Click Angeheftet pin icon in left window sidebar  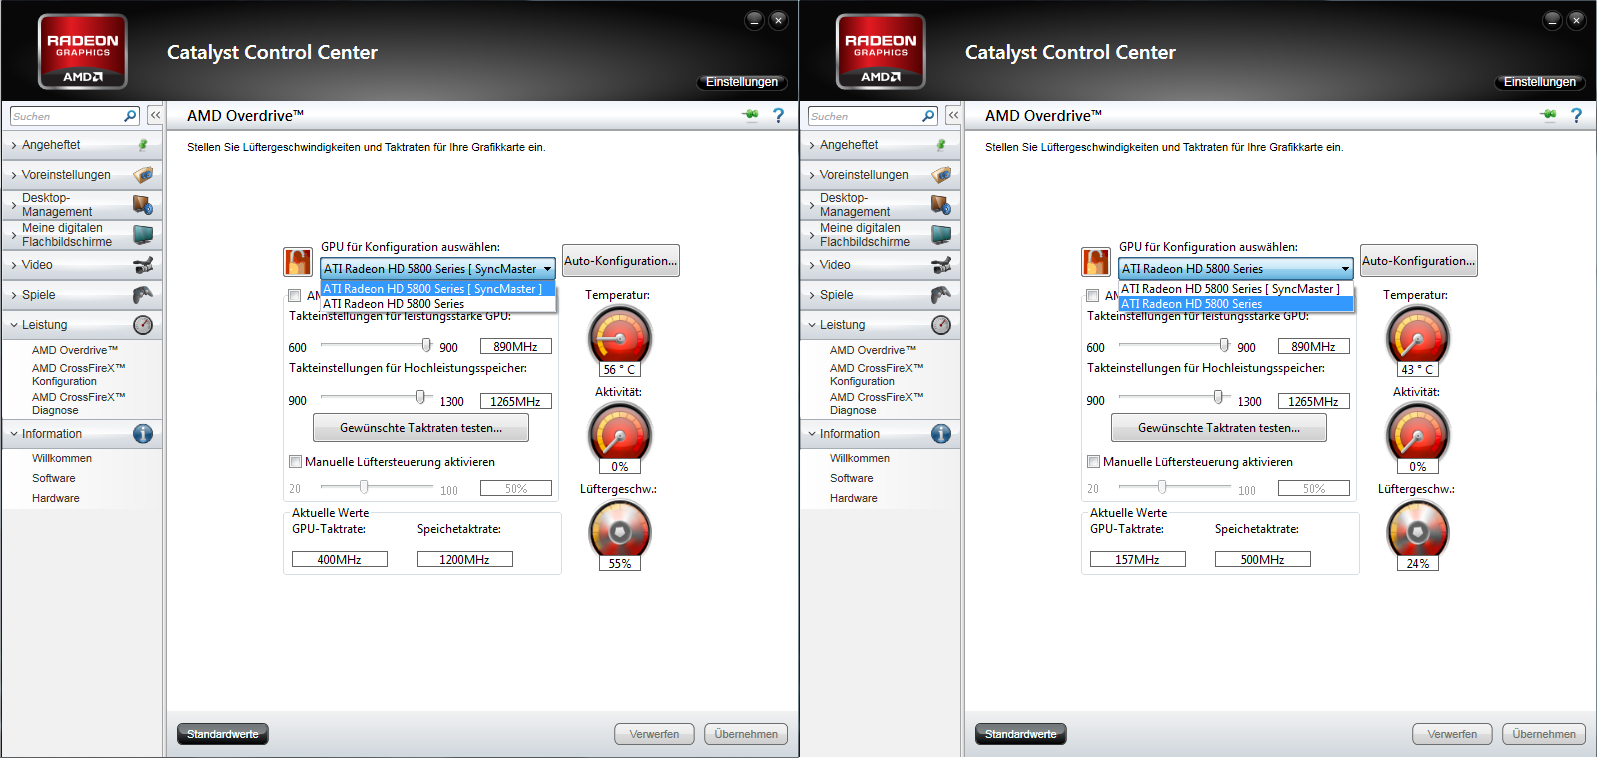143,145
